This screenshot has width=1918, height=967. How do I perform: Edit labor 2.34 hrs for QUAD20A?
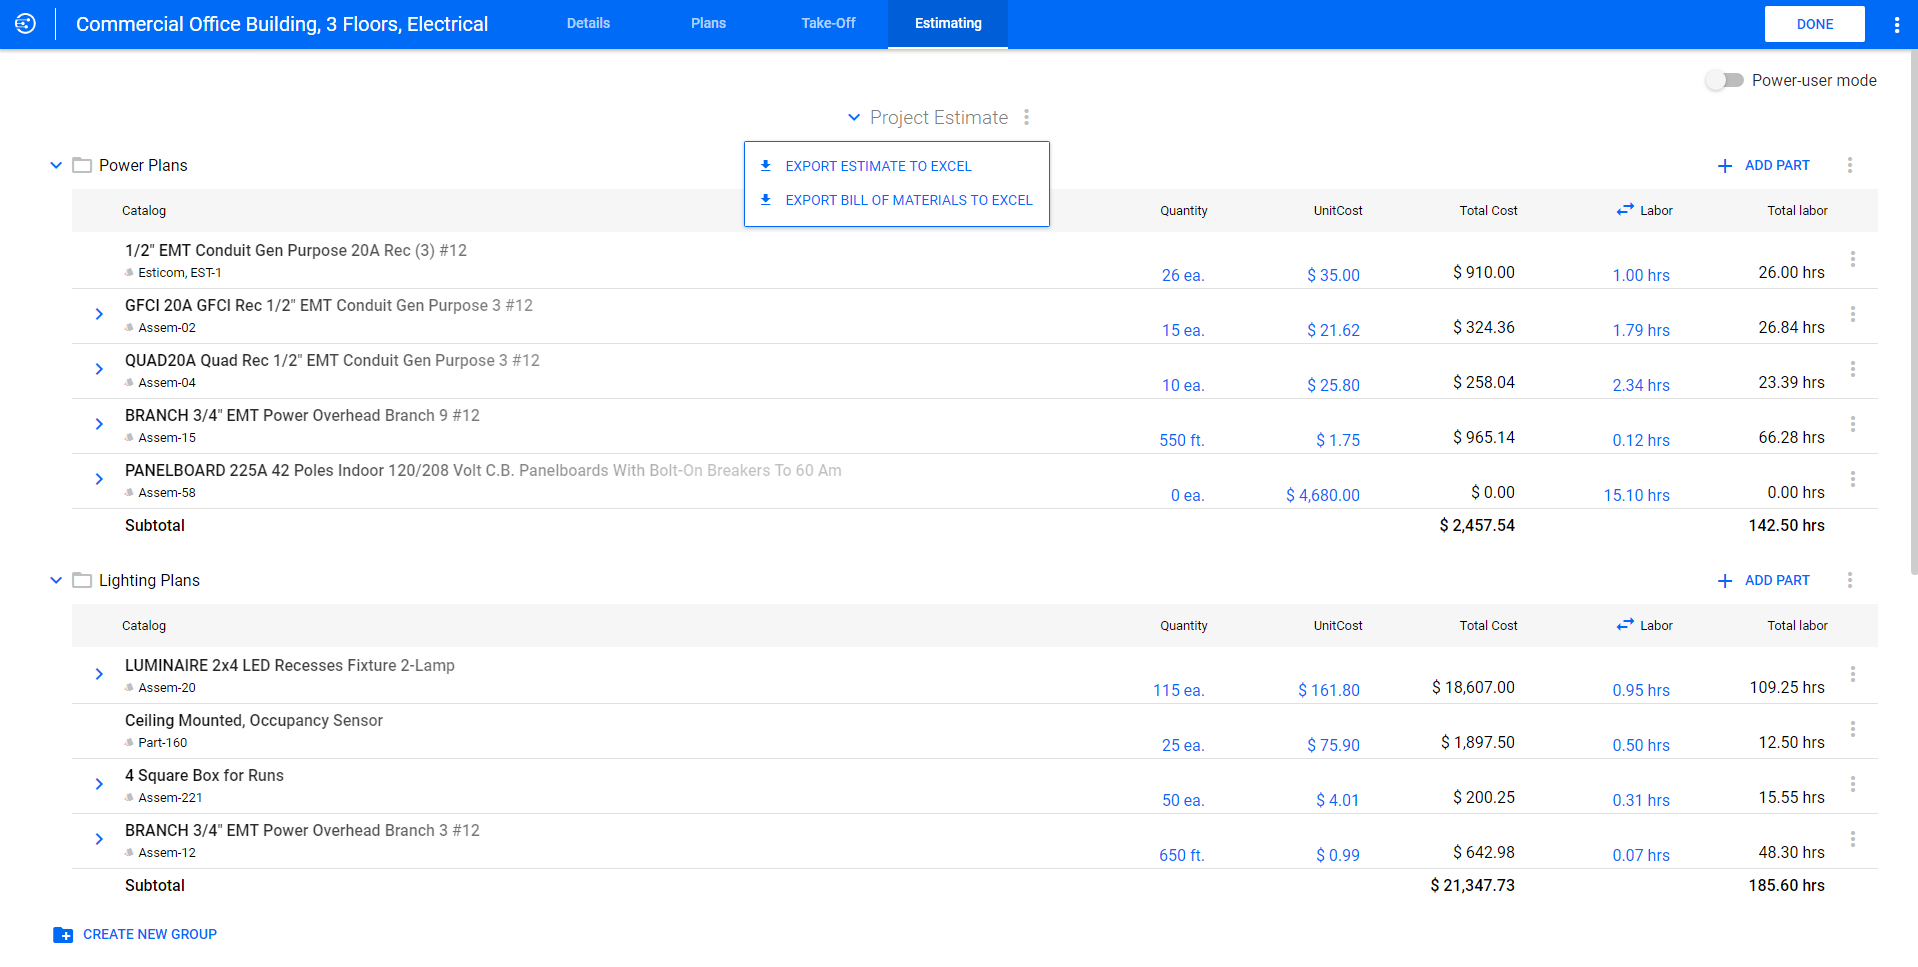click(1641, 385)
